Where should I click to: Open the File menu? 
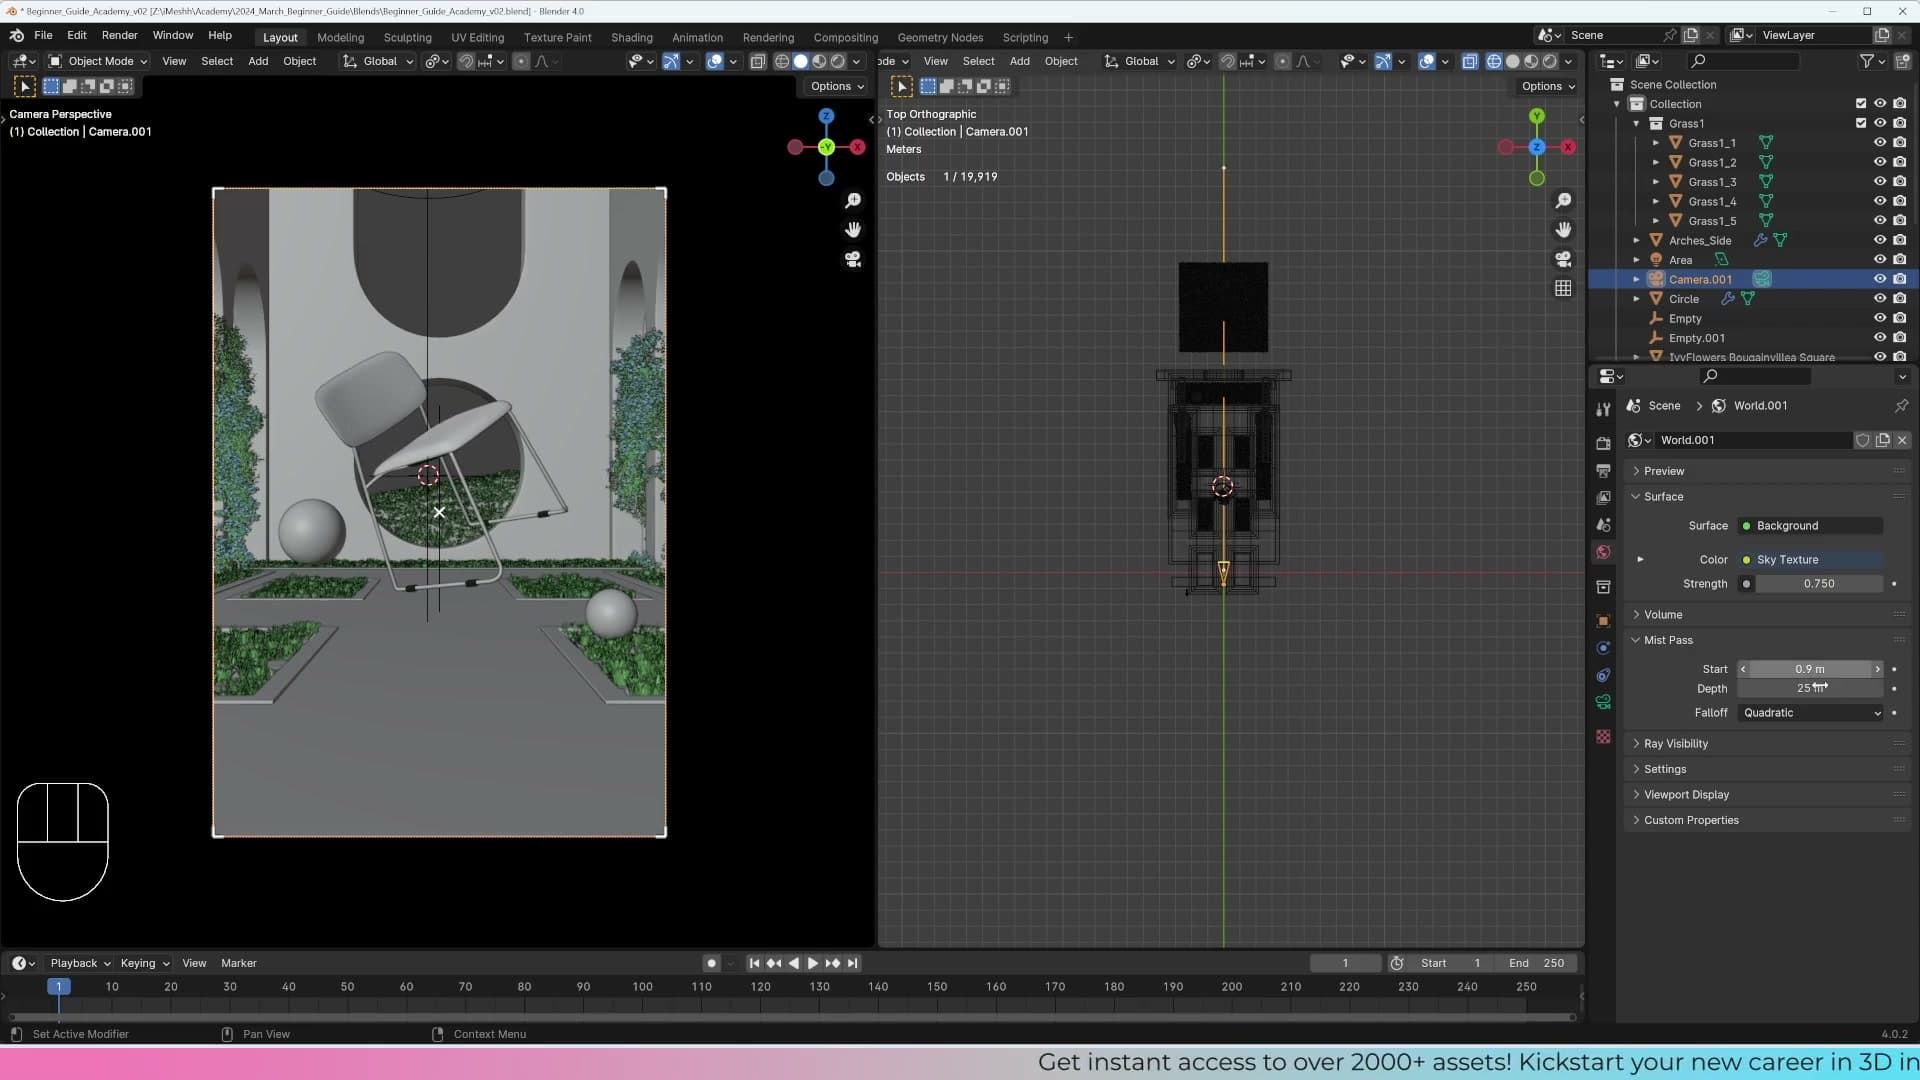[43, 35]
